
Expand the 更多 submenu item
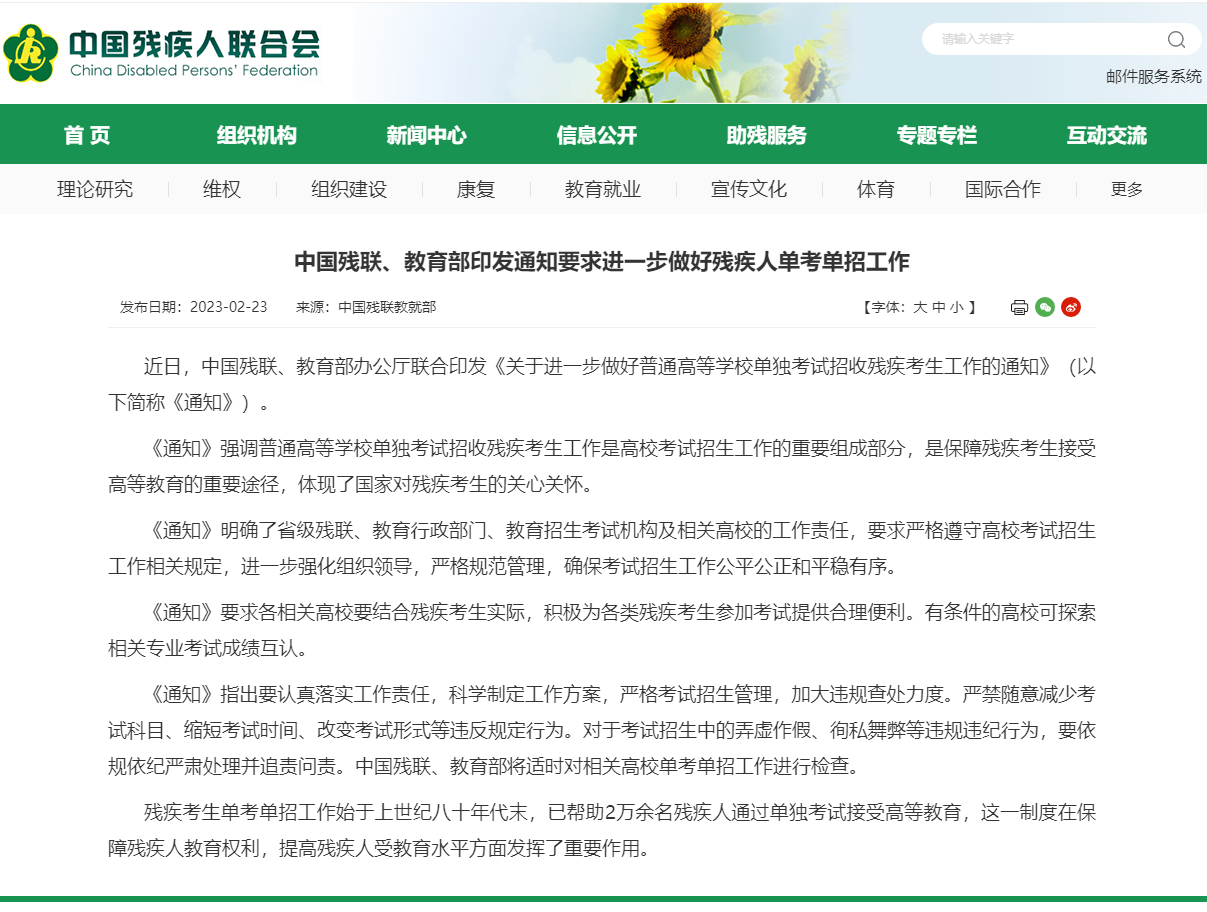click(x=1127, y=189)
